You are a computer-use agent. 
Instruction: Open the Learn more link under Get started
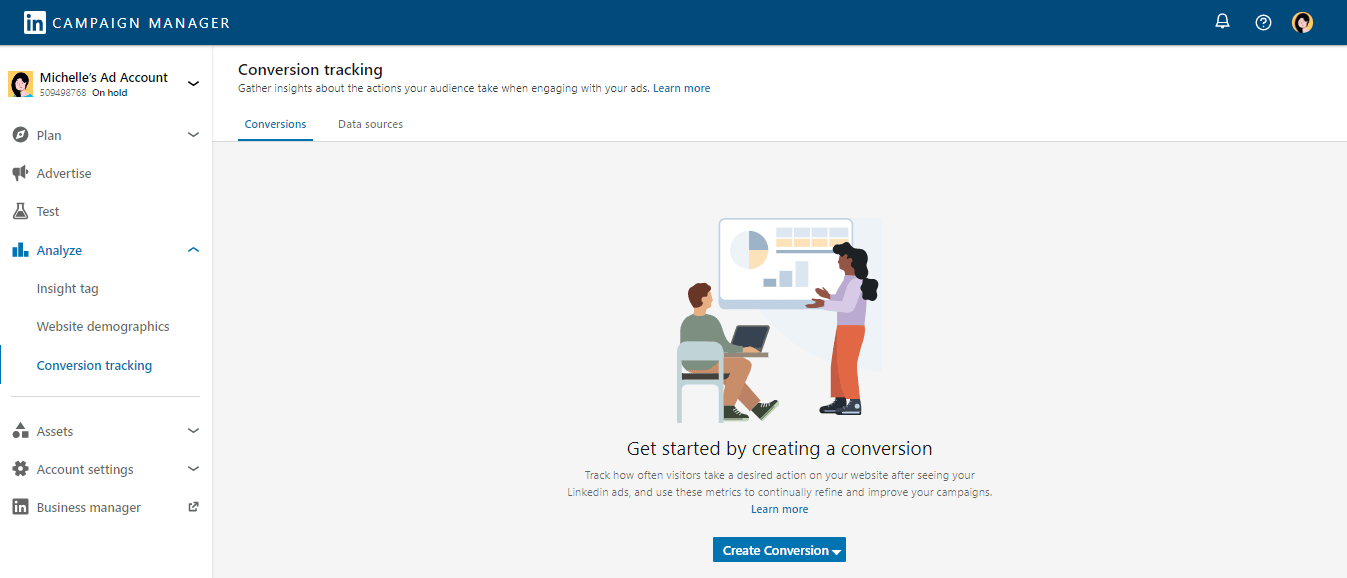[x=779, y=508]
